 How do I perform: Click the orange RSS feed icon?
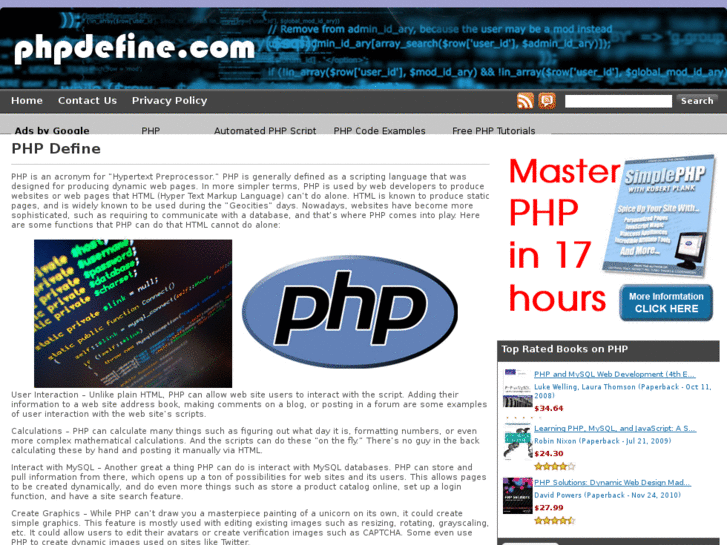click(525, 101)
